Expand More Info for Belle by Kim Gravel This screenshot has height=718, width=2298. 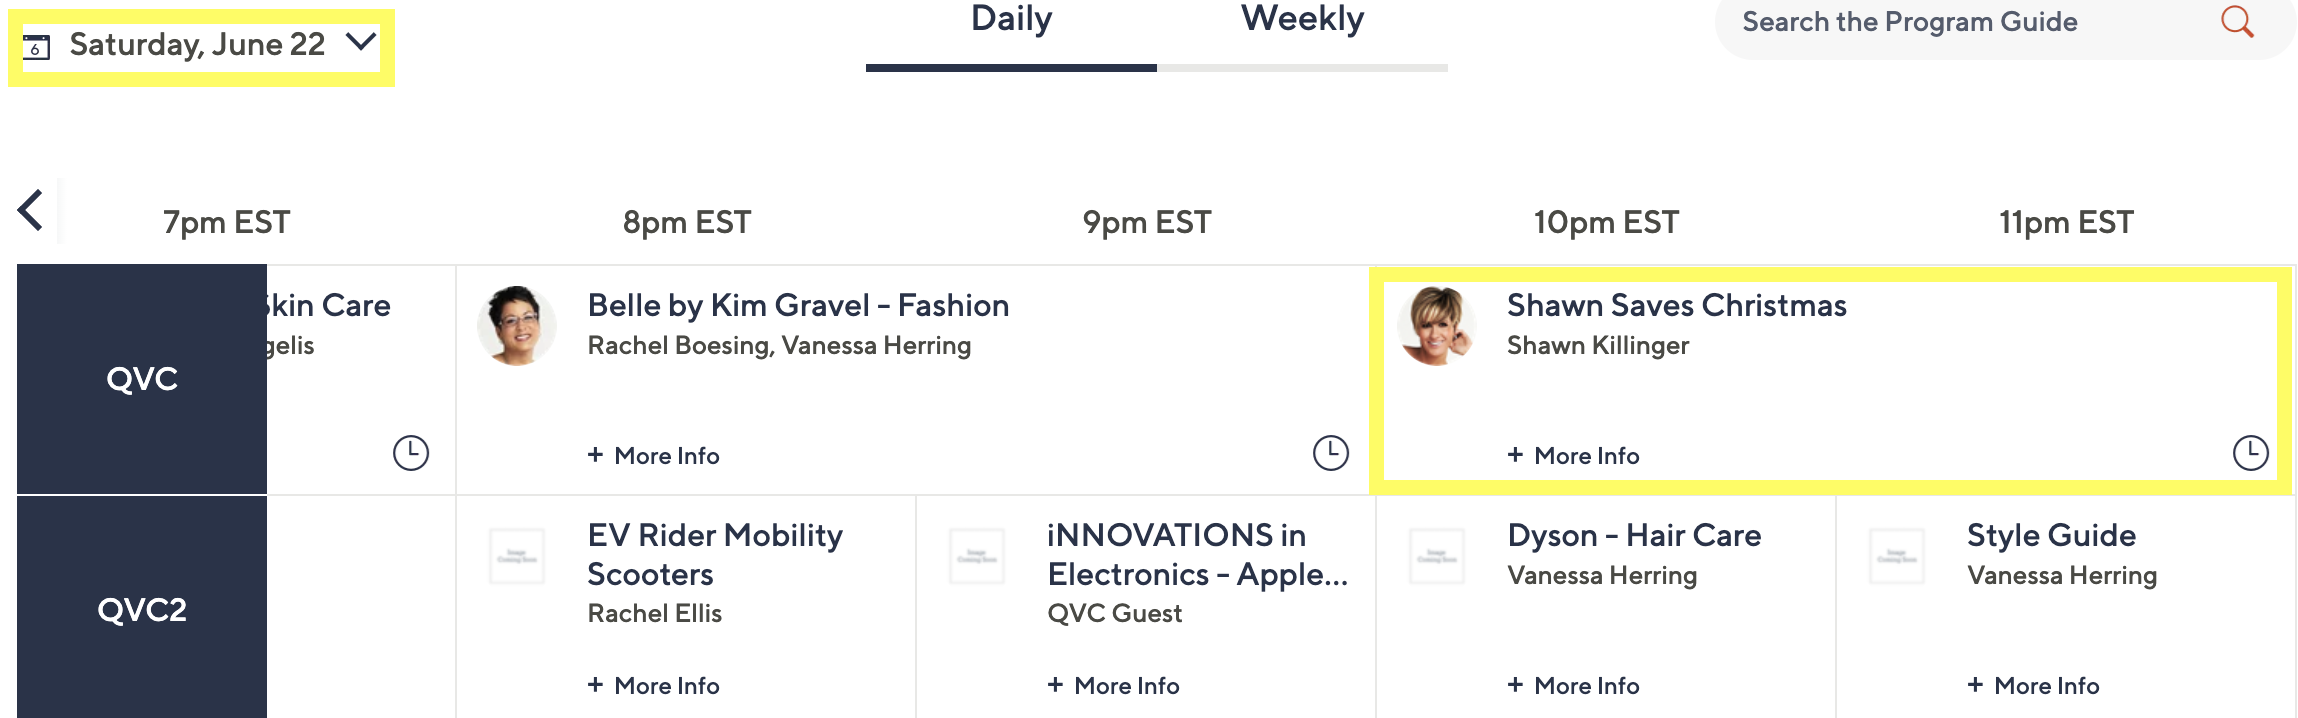654,456
